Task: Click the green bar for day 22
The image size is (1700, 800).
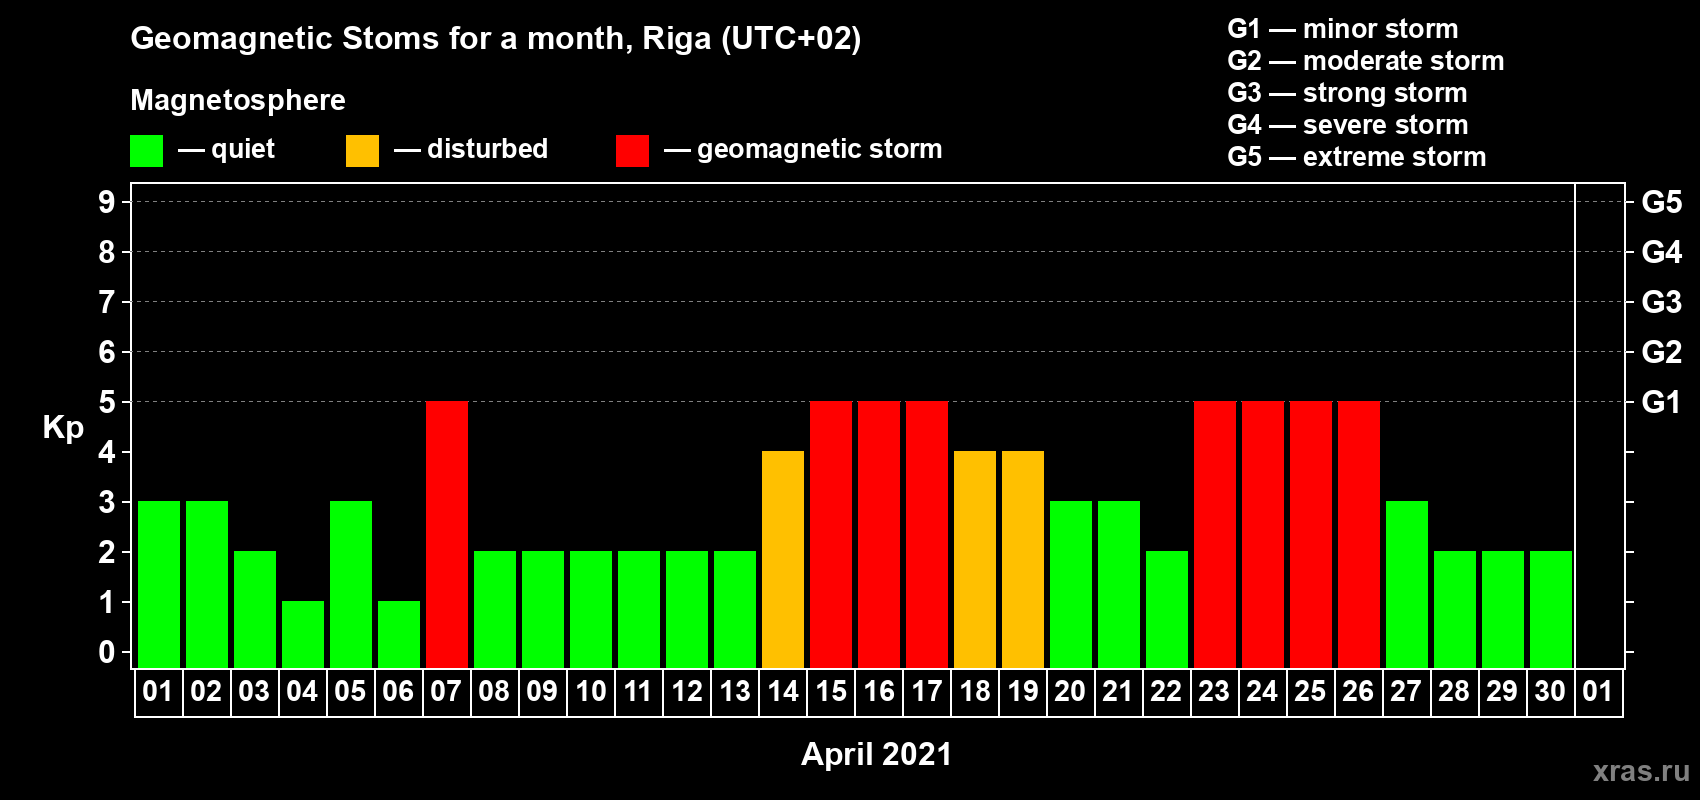Action: 1167,610
